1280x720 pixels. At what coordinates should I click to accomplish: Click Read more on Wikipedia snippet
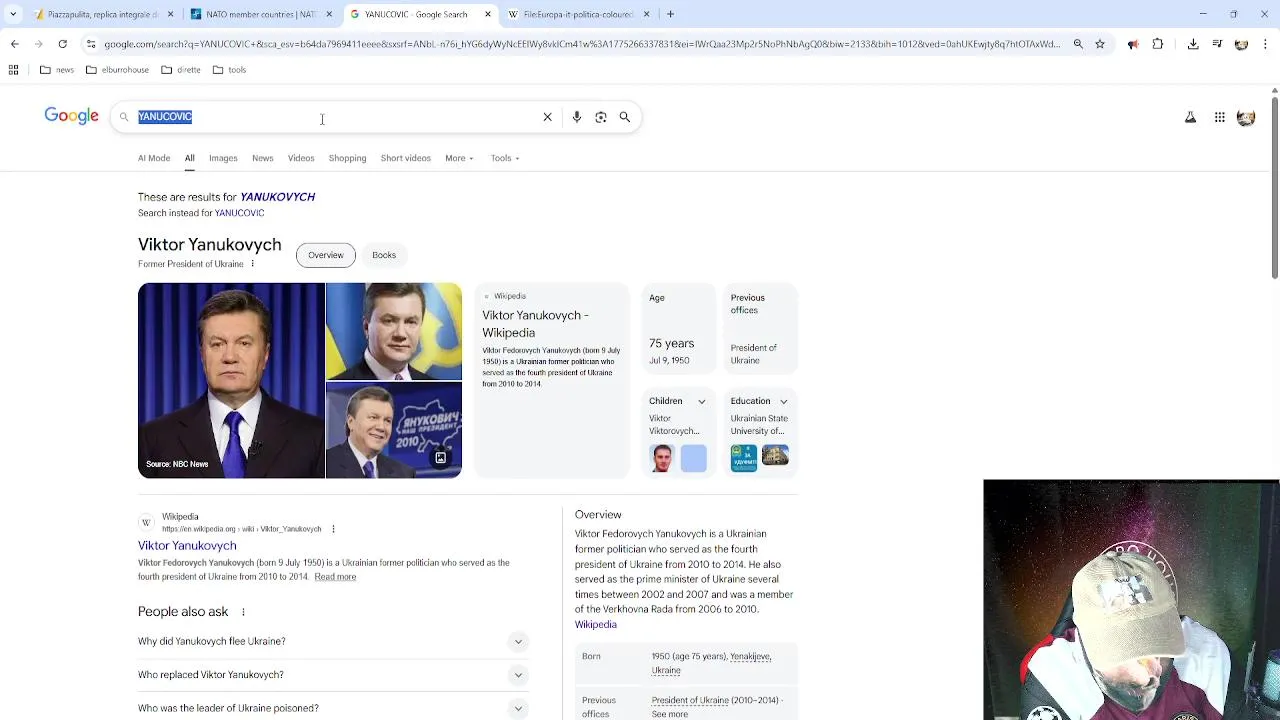pyautogui.click(x=335, y=577)
